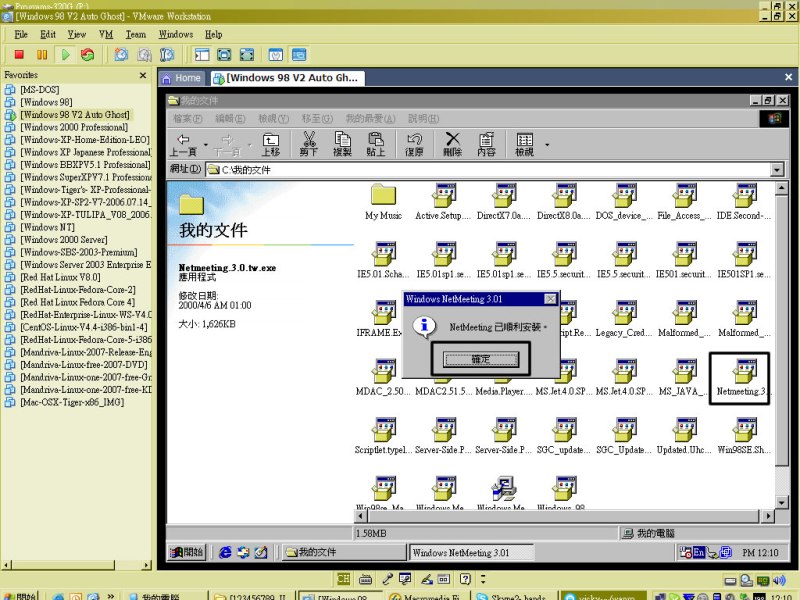
Task: Open the VMware Edit menu
Action: (48, 34)
